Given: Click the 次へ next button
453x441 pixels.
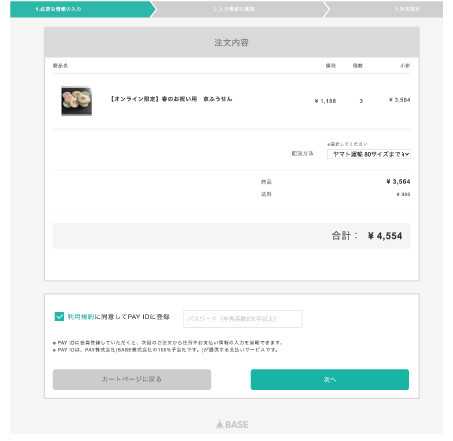Looking at the screenshot, I should (x=330, y=379).
